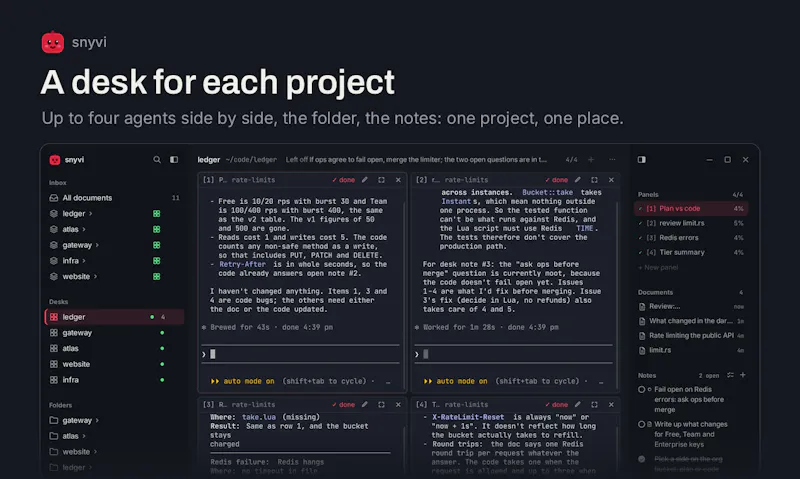Rename panel [3] with its pencil icon

pyautogui.click(x=364, y=405)
